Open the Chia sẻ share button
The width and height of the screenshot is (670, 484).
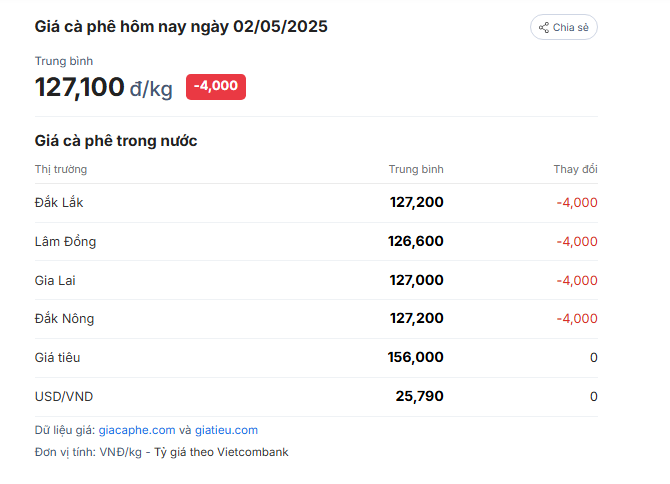coord(564,27)
